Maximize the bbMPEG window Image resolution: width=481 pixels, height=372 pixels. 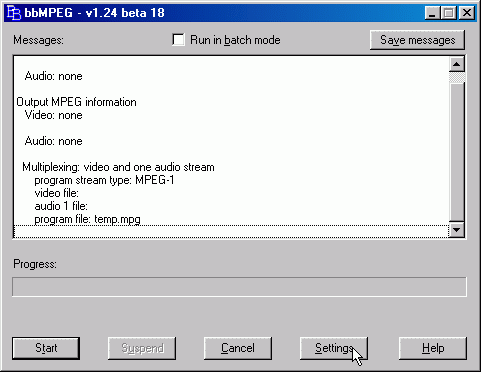[449, 13]
